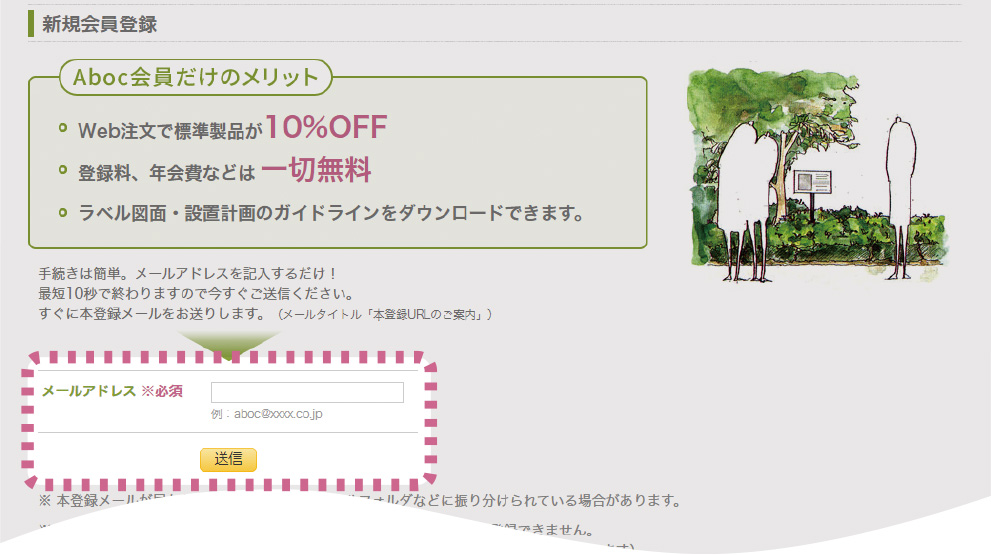Click the 一切無料 highlighted text
The width and height of the screenshot is (991, 555).
(316, 170)
